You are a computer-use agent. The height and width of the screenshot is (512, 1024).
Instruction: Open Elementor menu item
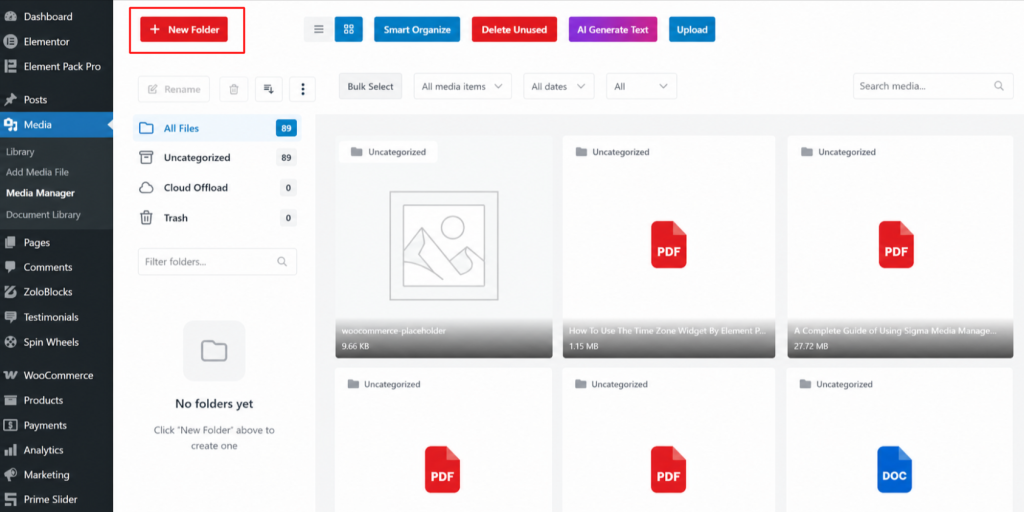[56, 42]
